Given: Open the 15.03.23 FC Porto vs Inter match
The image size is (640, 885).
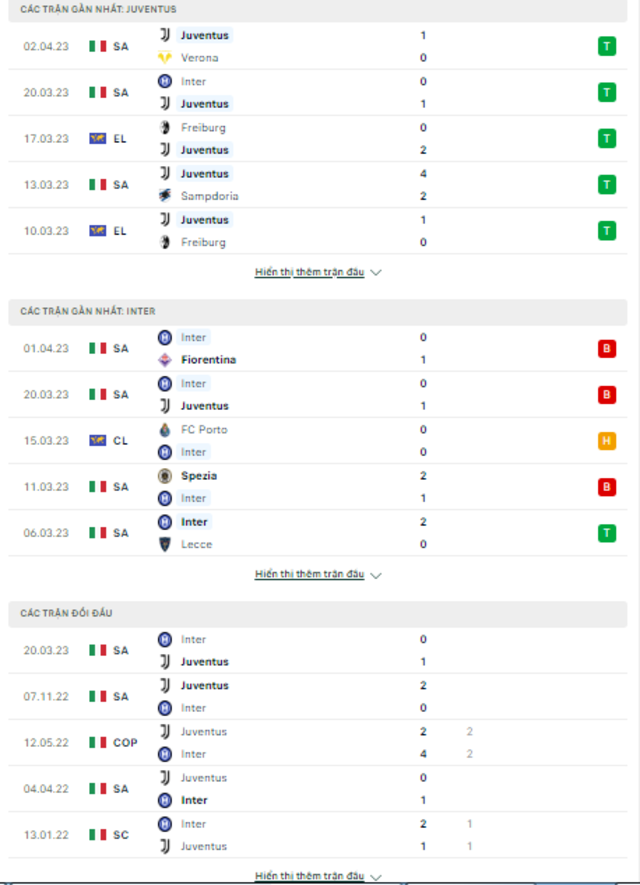Looking at the screenshot, I should [x=318, y=441].
